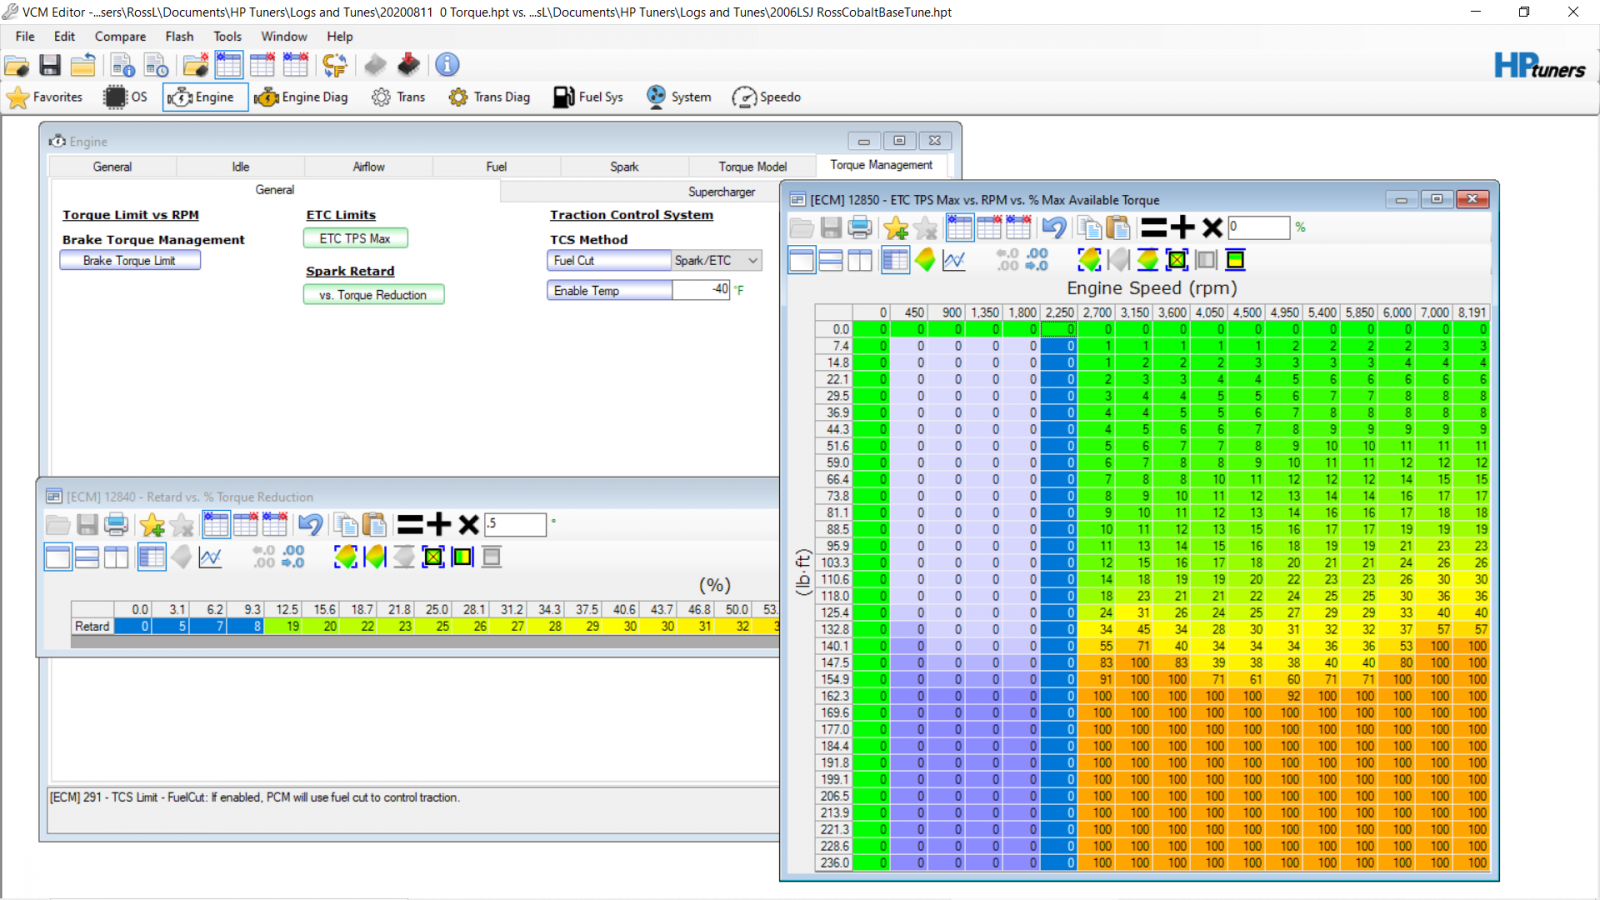Add Retard table to favorites
The height and width of the screenshot is (900, 1600).
[x=152, y=525]
